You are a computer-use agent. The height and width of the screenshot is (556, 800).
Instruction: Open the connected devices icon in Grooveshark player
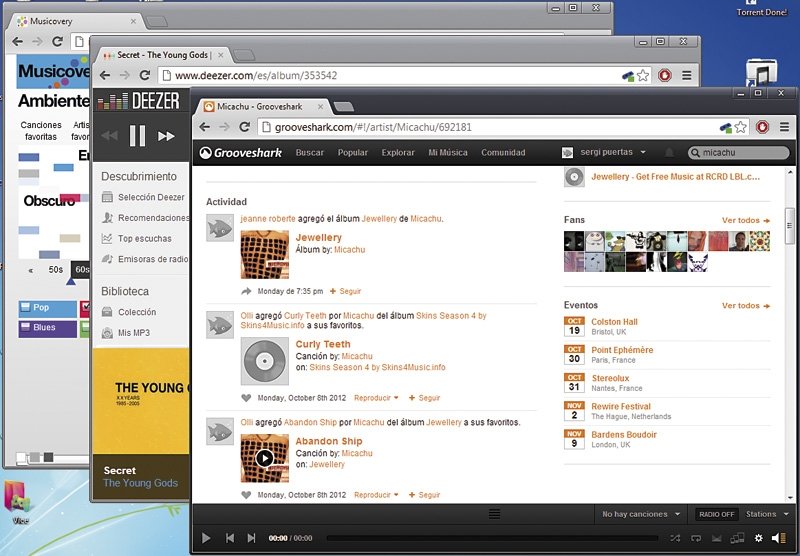[x=738, y=538]
